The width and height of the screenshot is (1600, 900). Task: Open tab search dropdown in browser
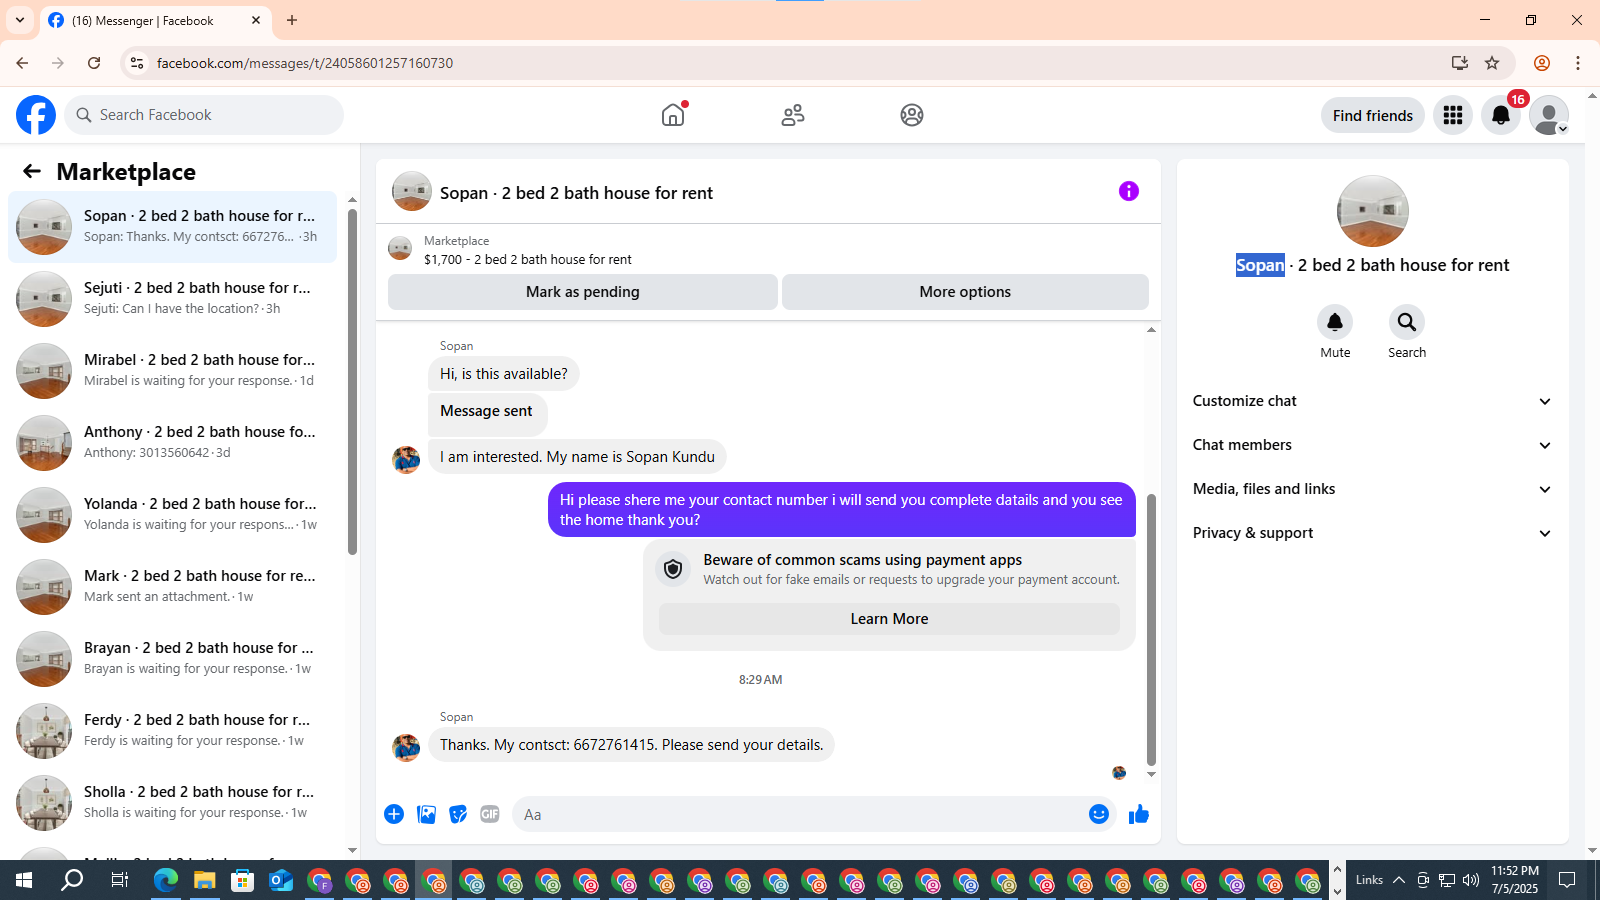coord(20,20)
